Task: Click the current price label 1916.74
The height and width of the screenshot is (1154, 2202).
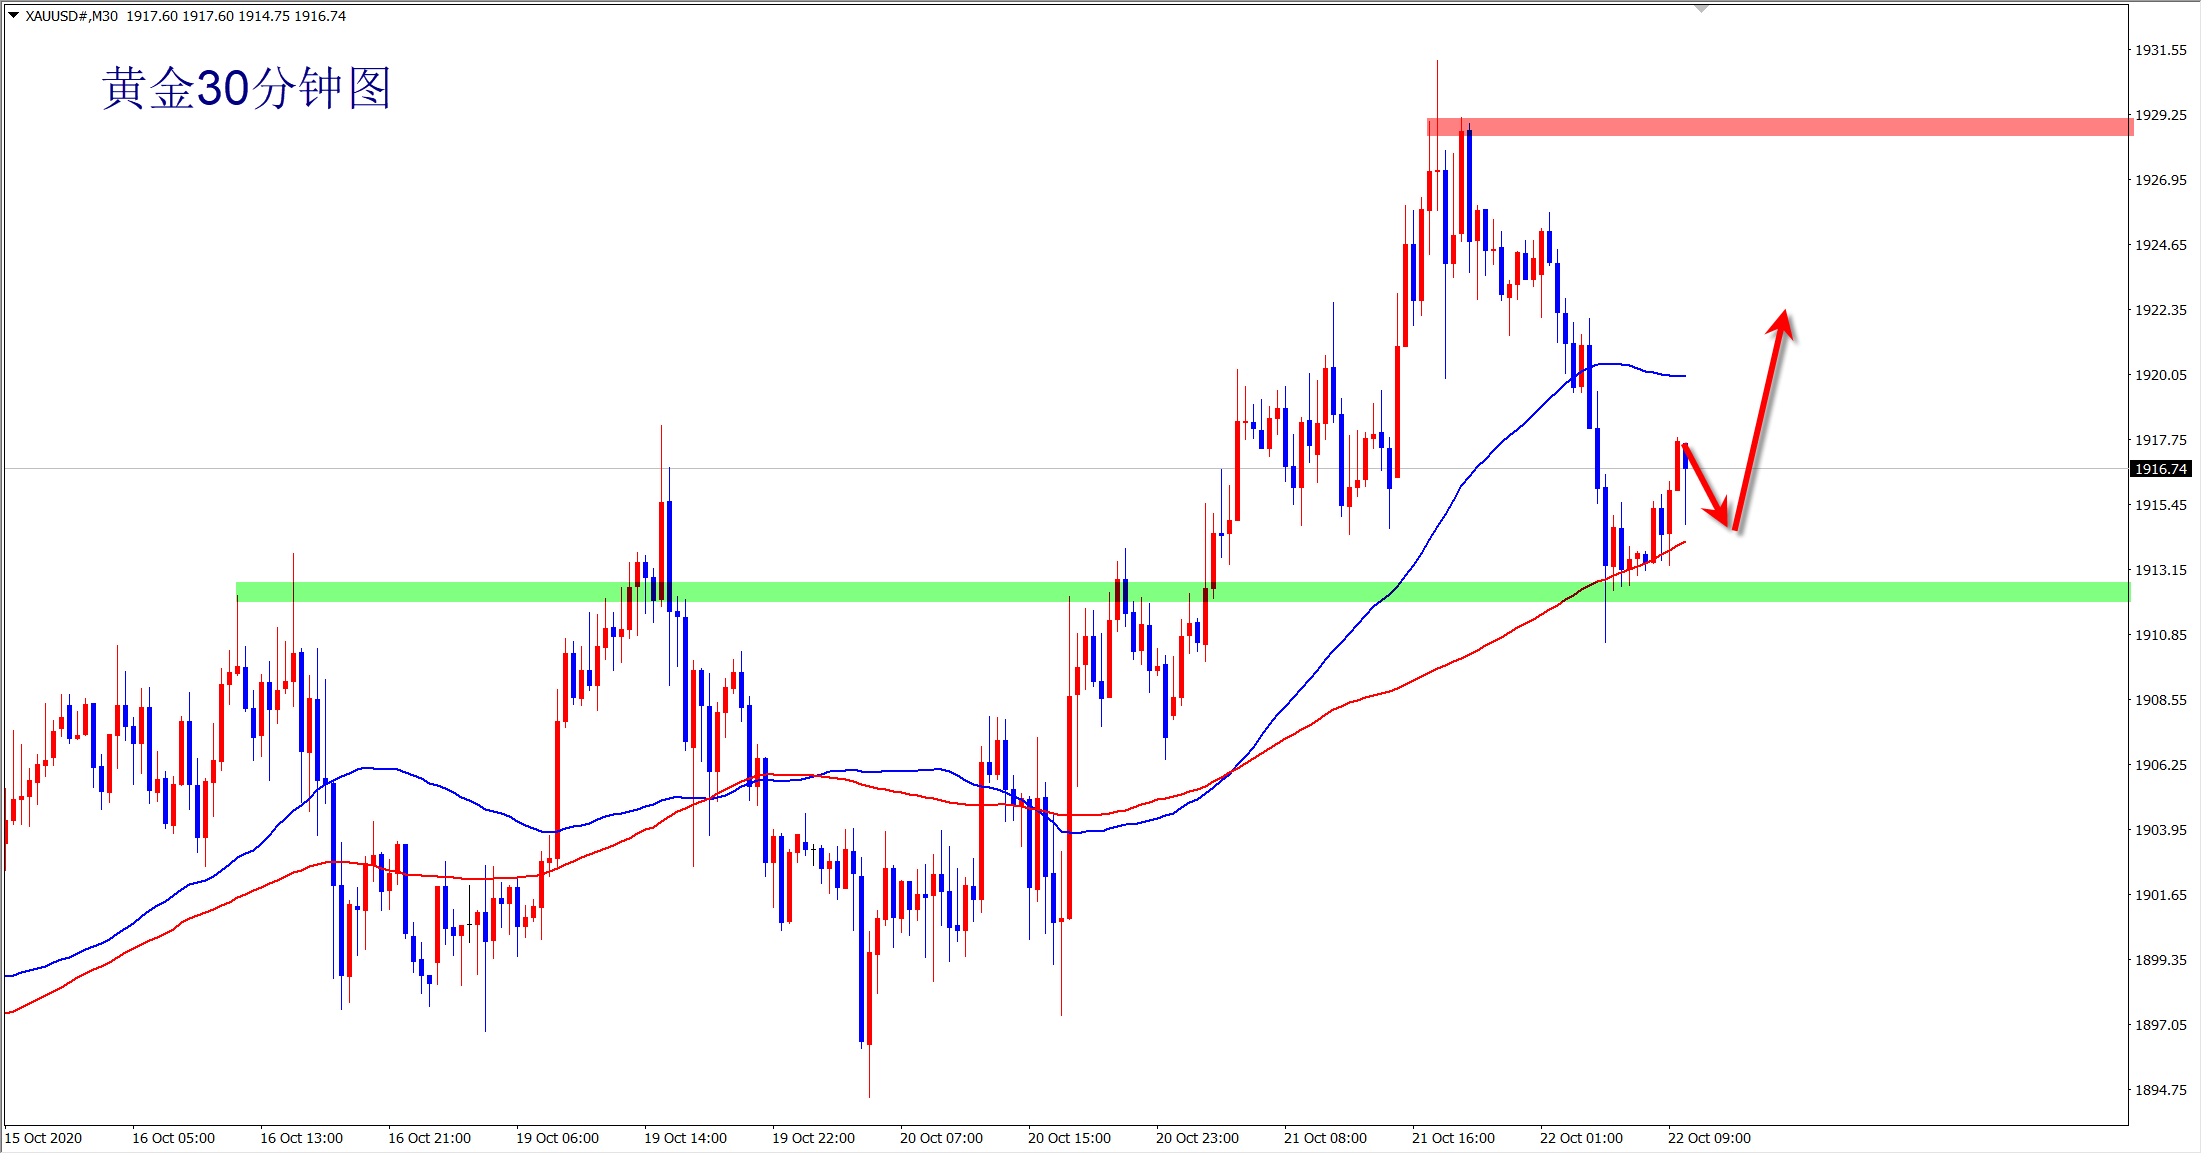Action: [2161, 469]
